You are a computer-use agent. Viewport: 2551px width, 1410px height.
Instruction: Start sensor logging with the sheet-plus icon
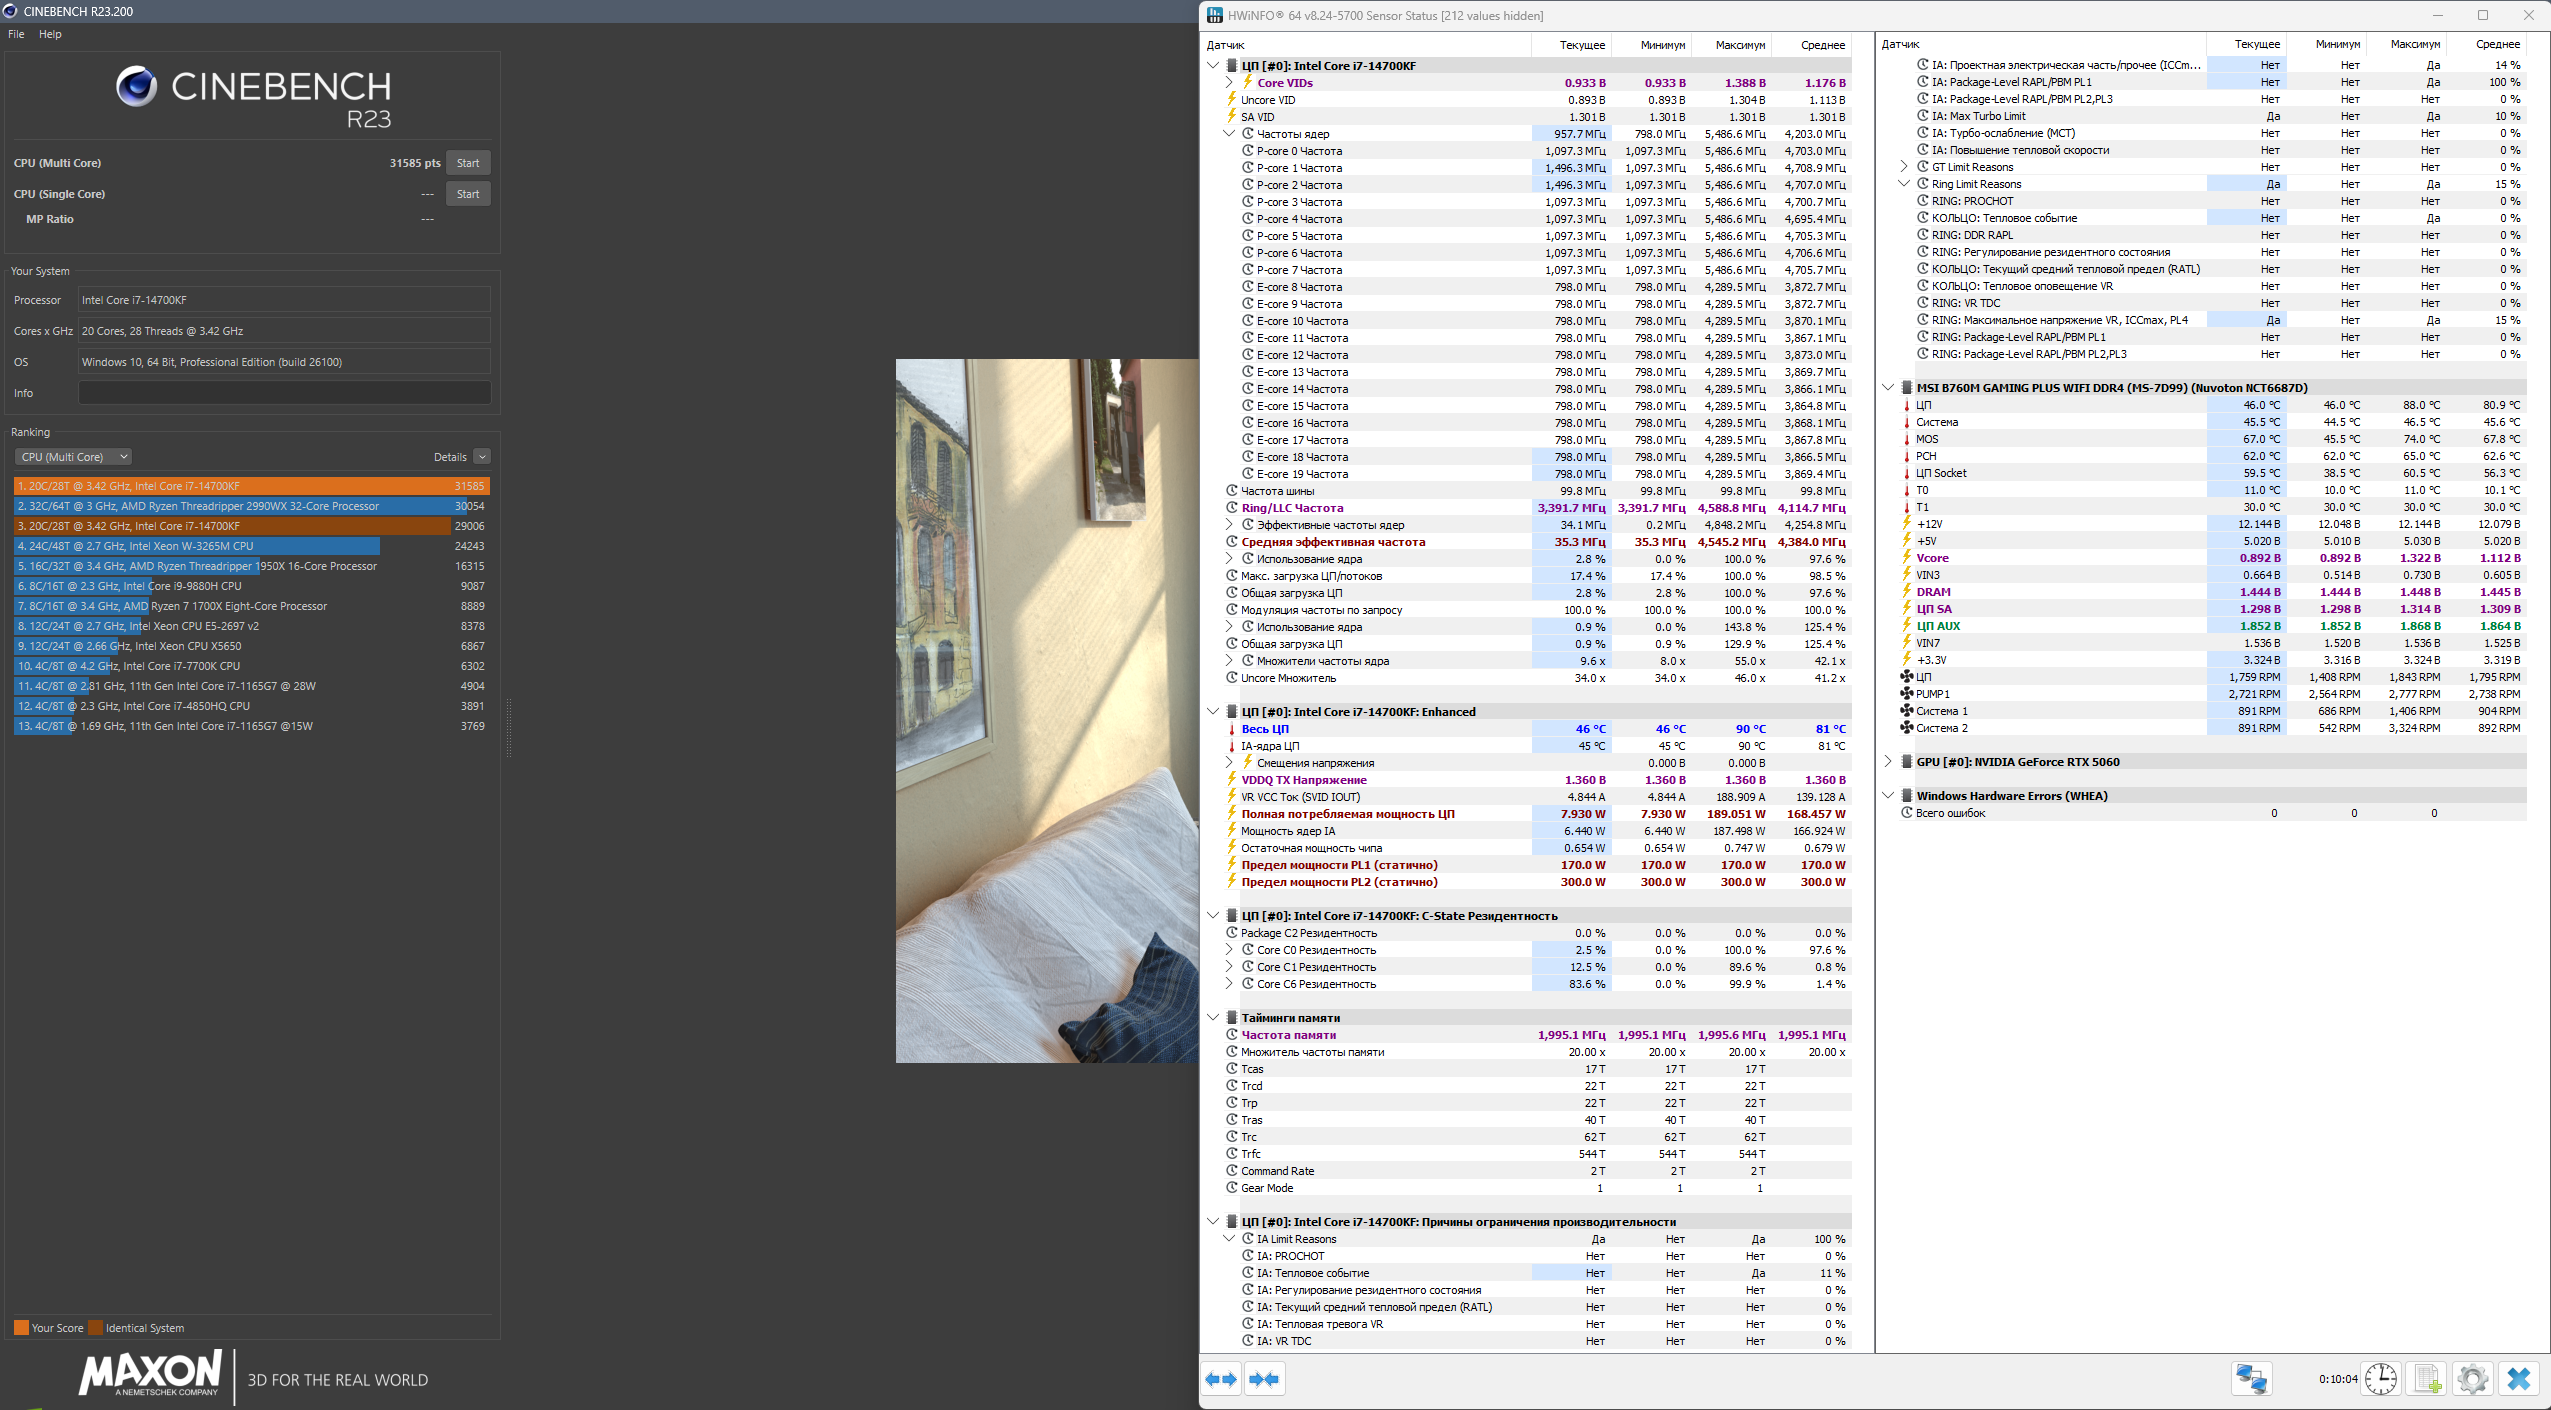click(2427, 1379)
